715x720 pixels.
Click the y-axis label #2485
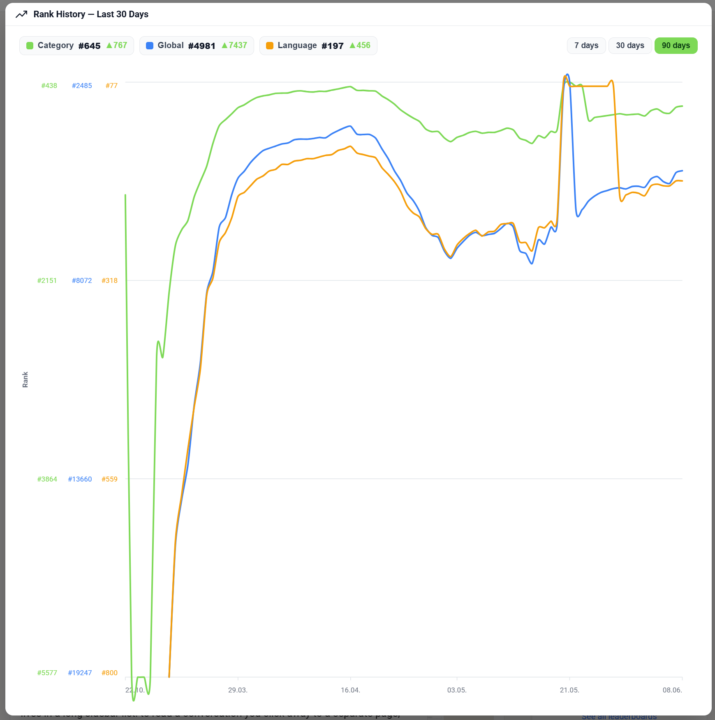82,85
